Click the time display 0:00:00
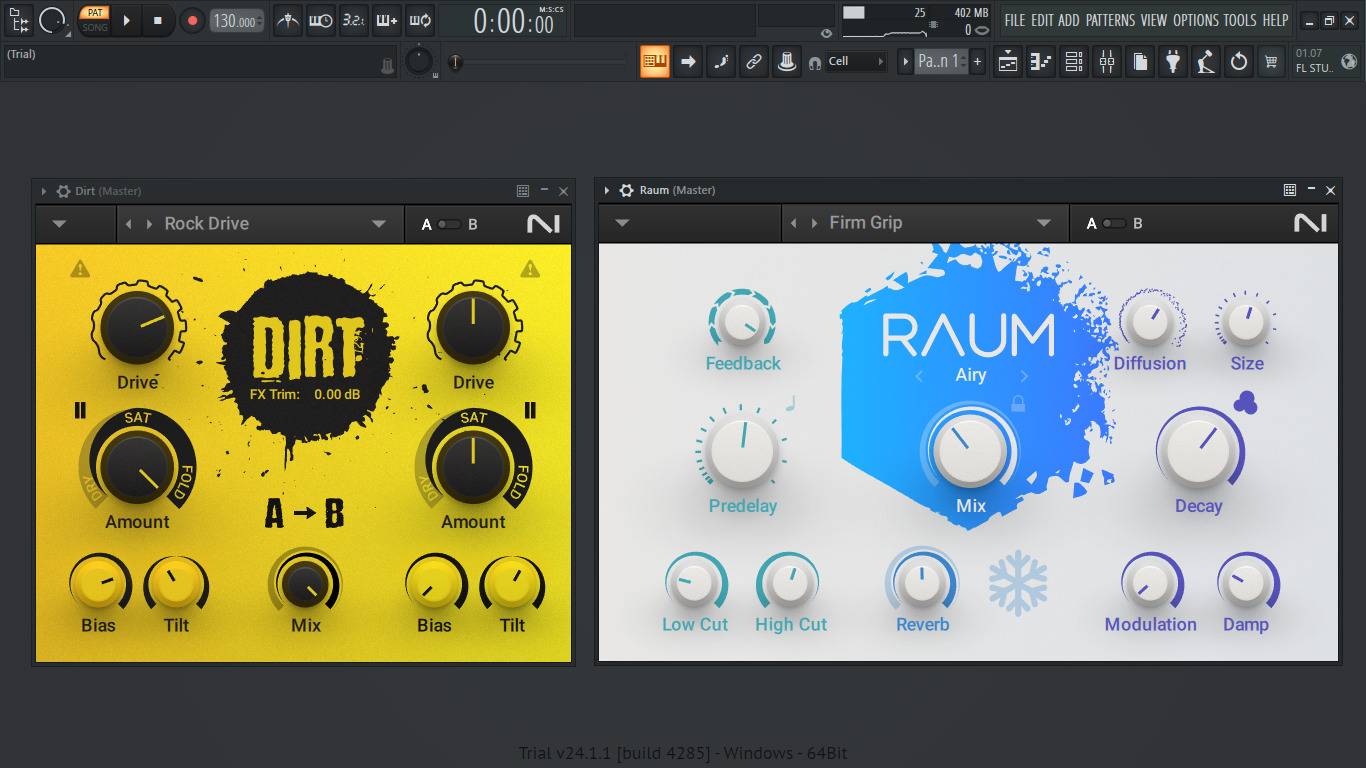This screenshot has width=1366, height=768. (x=514, y=21)
